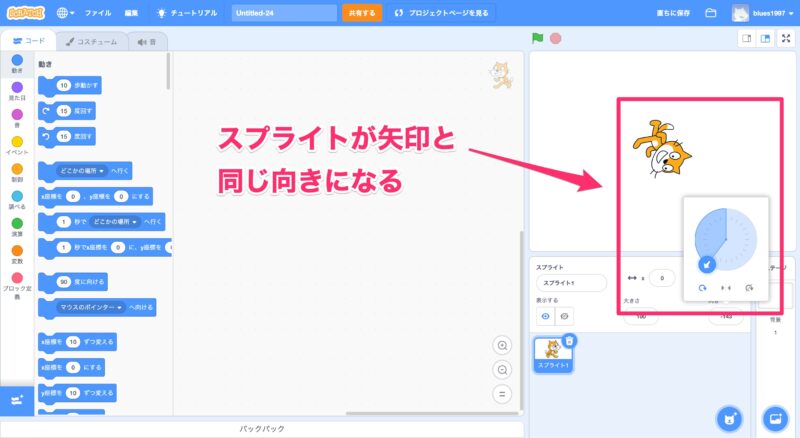Zoom in on the code workspace
This screenshot has height=438, width=800.
tap(502, 345)
